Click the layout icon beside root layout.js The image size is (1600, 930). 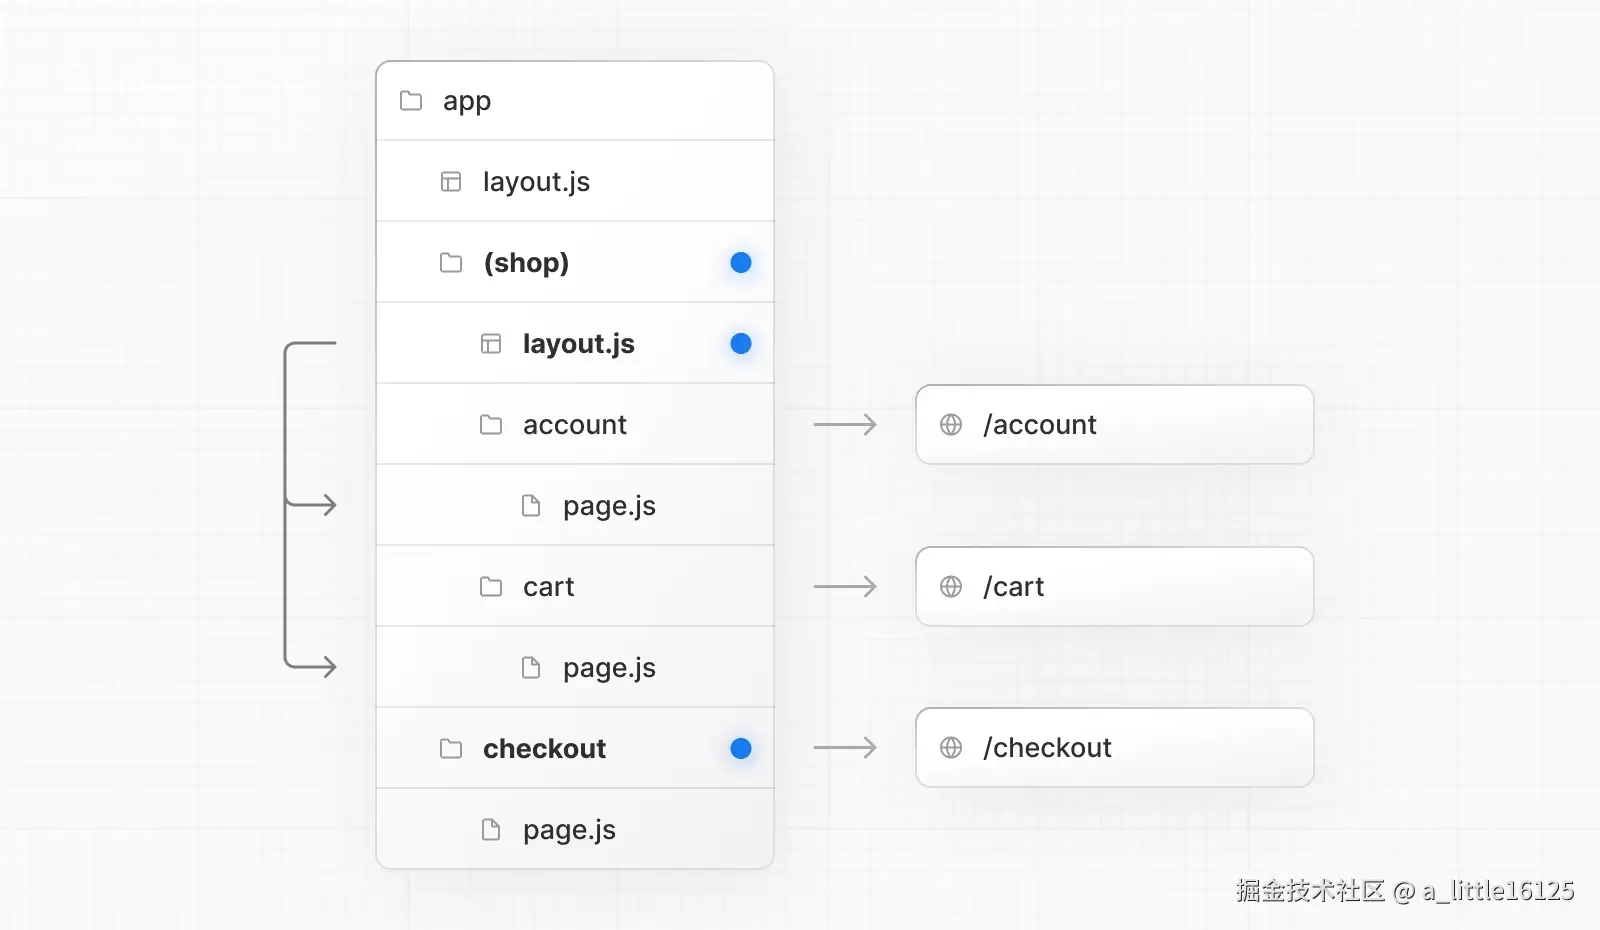451,182
